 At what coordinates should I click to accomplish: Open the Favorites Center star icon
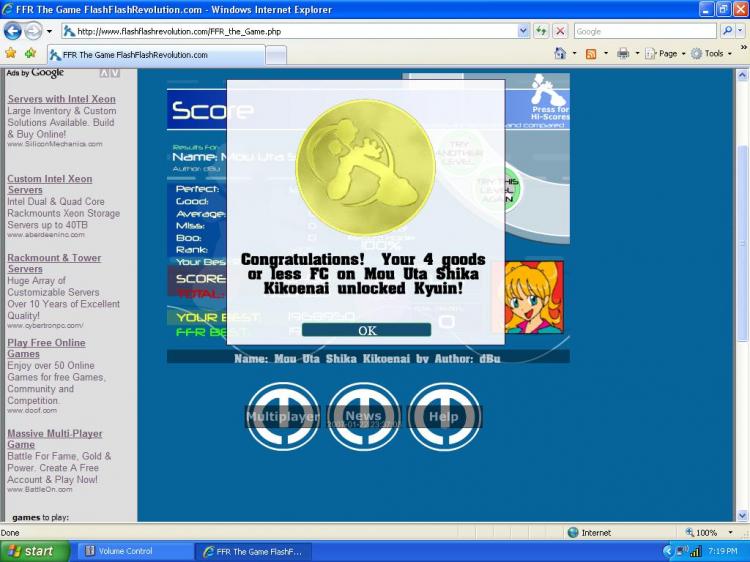click(x=11, y=53)
